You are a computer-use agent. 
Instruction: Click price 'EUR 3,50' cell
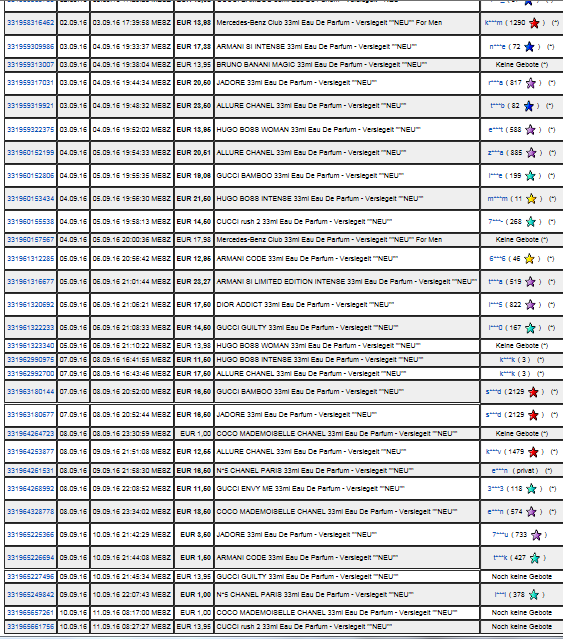(194, 535)
